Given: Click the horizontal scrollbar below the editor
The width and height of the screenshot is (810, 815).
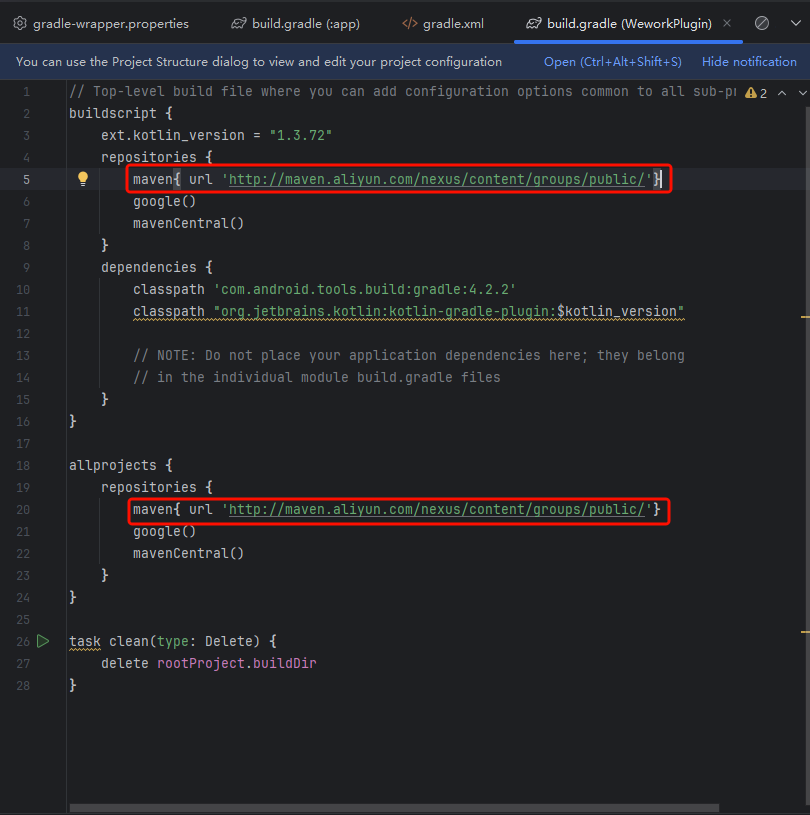Looking at the screenshot, I should [x=394, y=807].
